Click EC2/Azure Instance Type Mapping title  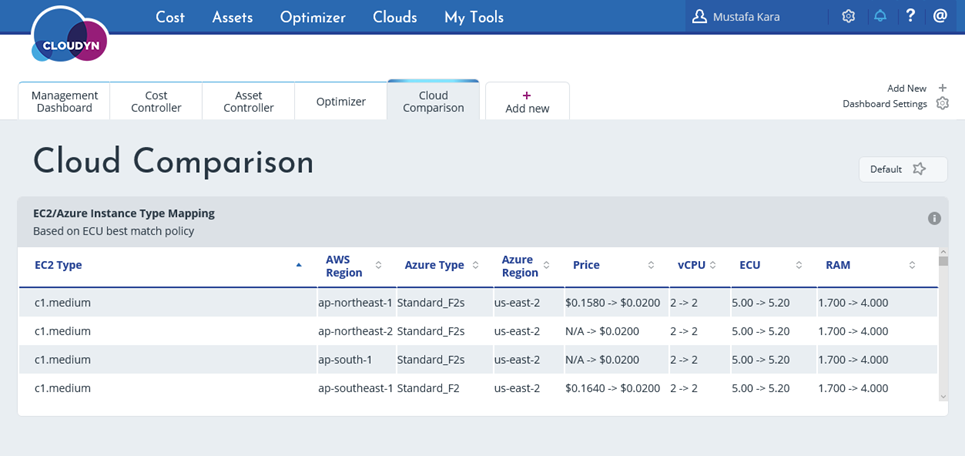click(x=124, y=214)
